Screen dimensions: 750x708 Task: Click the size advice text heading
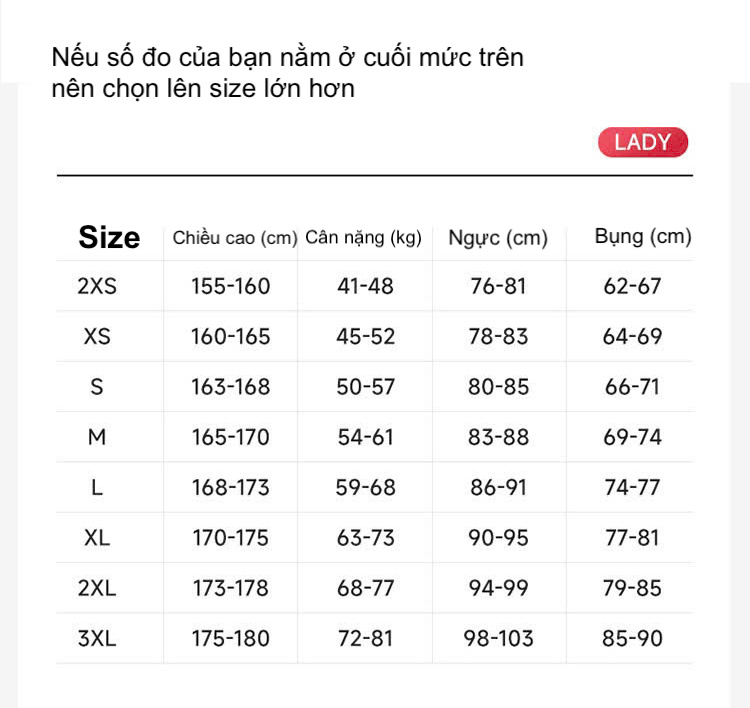(x=287, y=73)
